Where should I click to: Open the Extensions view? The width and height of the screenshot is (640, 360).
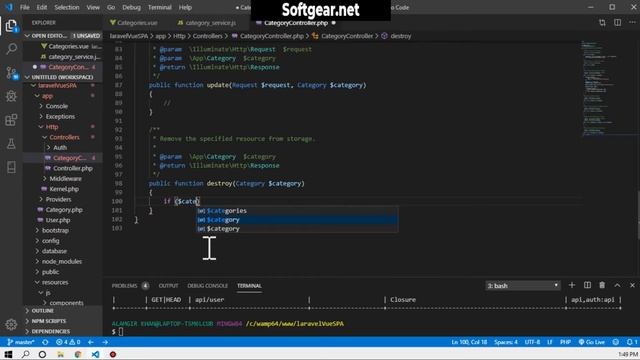click(11, 120)
